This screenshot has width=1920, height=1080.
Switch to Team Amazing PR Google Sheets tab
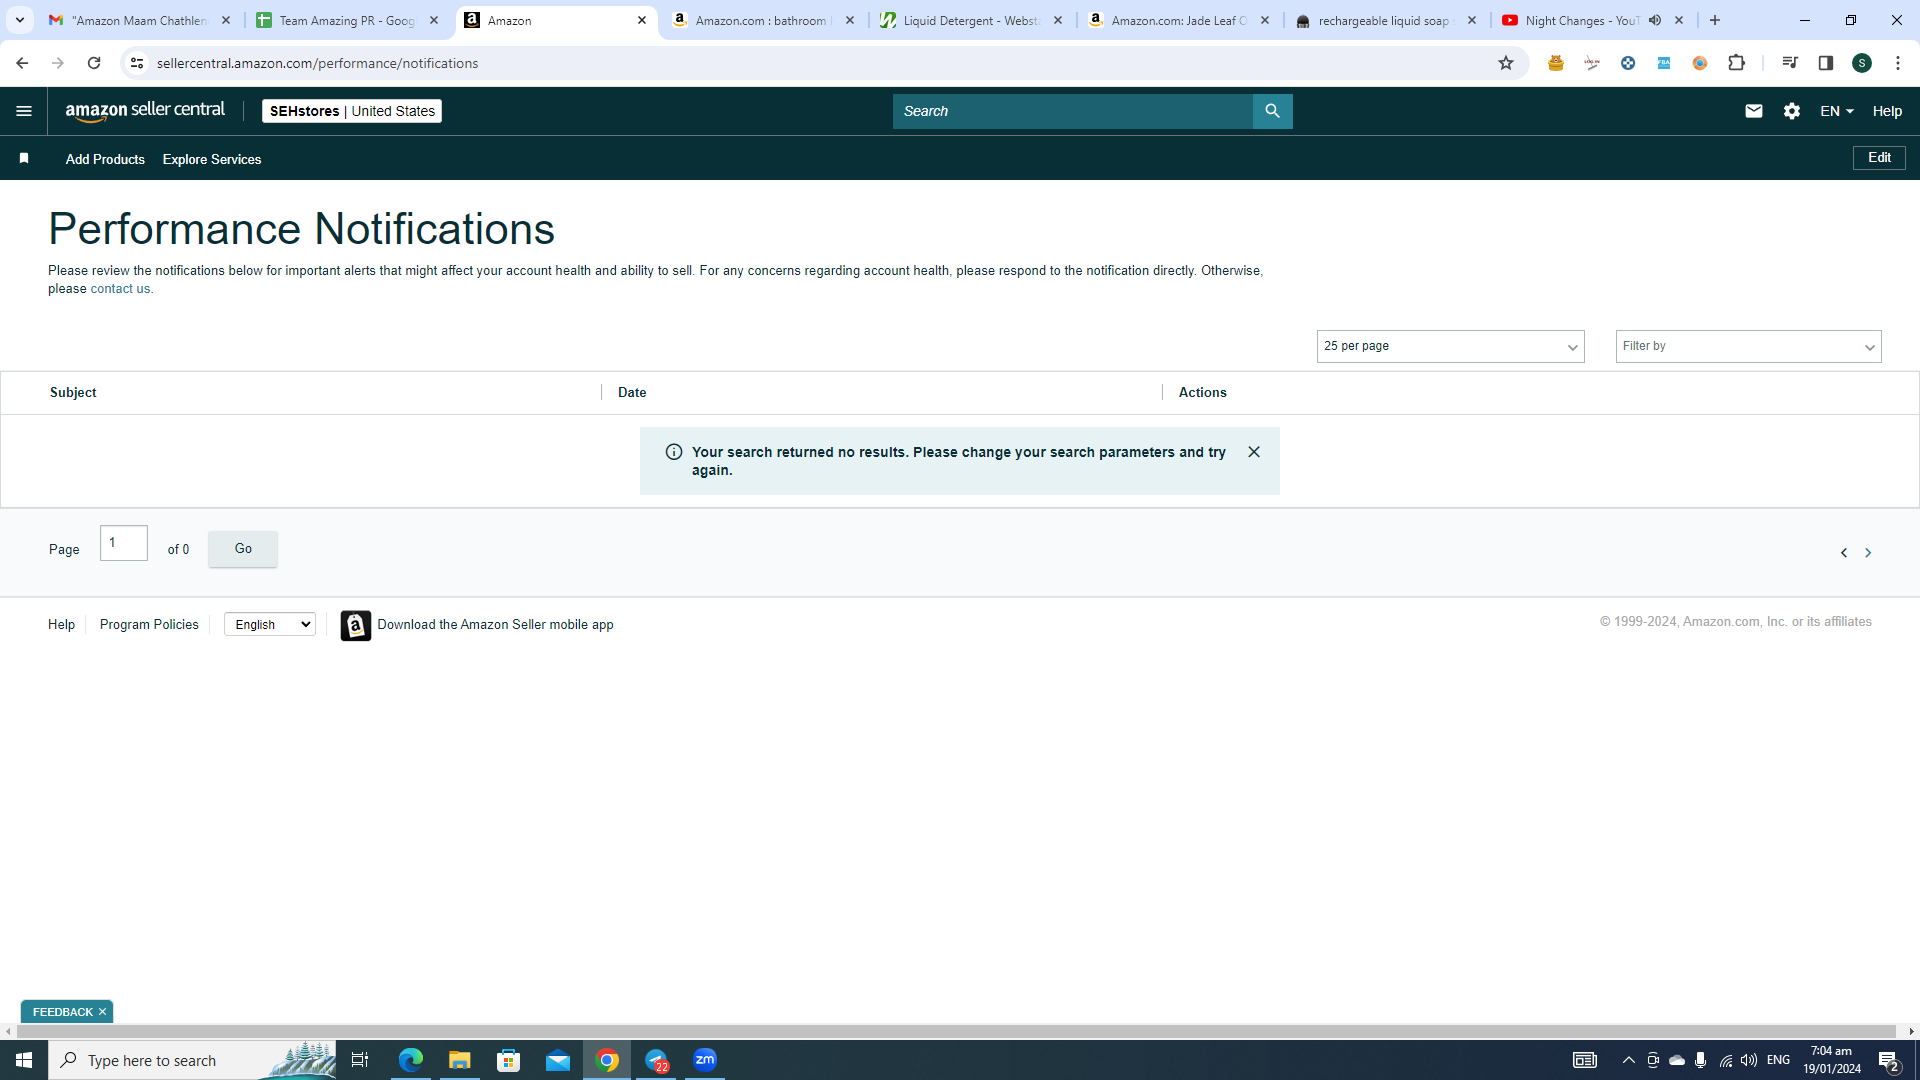click(x=348, y=20)
